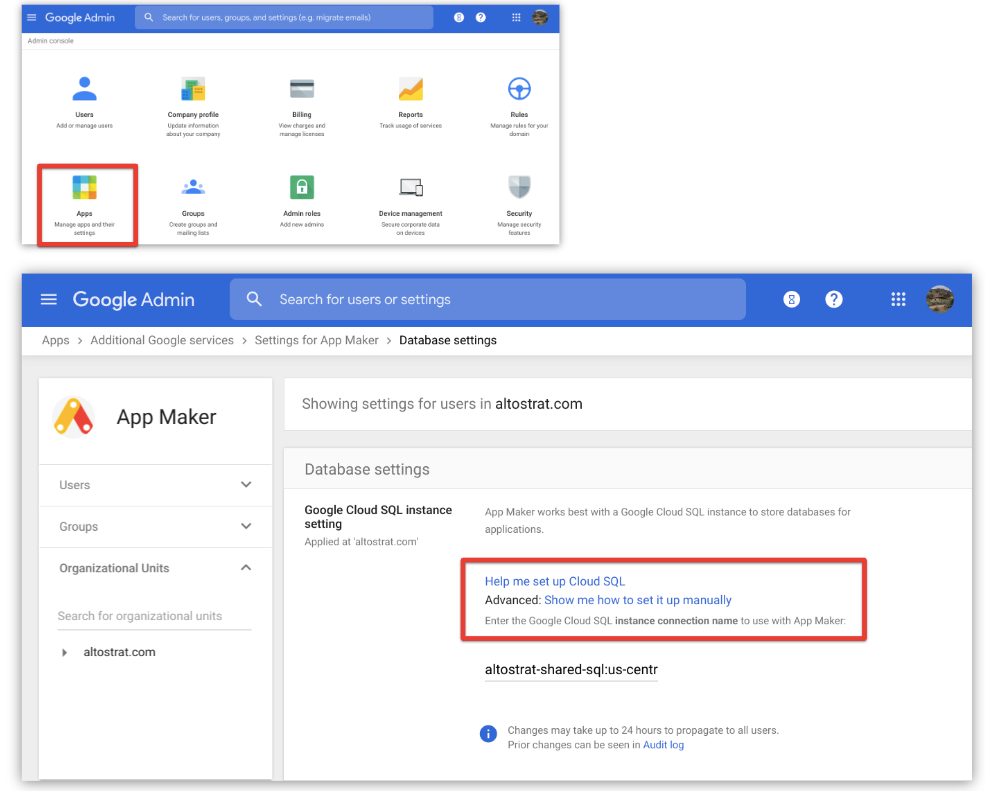Click Help me set up Cloud SQL link
This screenshot has width=985, height=791.
coord(555,581)
